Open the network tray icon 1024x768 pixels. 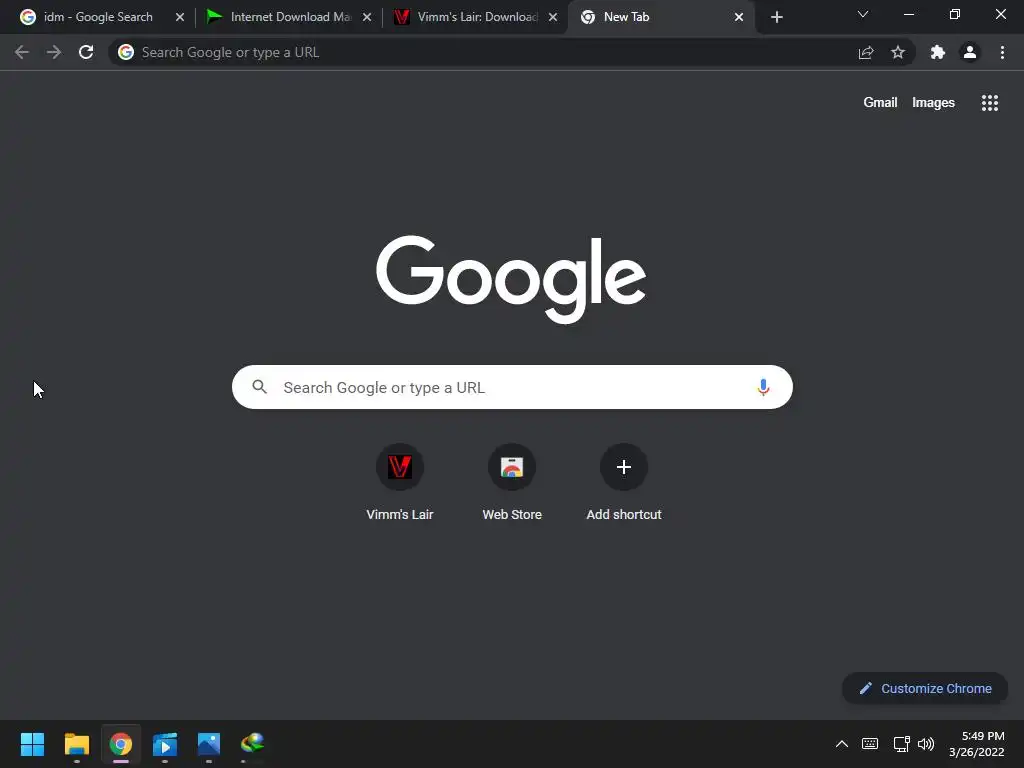click(x=902, y=744)
